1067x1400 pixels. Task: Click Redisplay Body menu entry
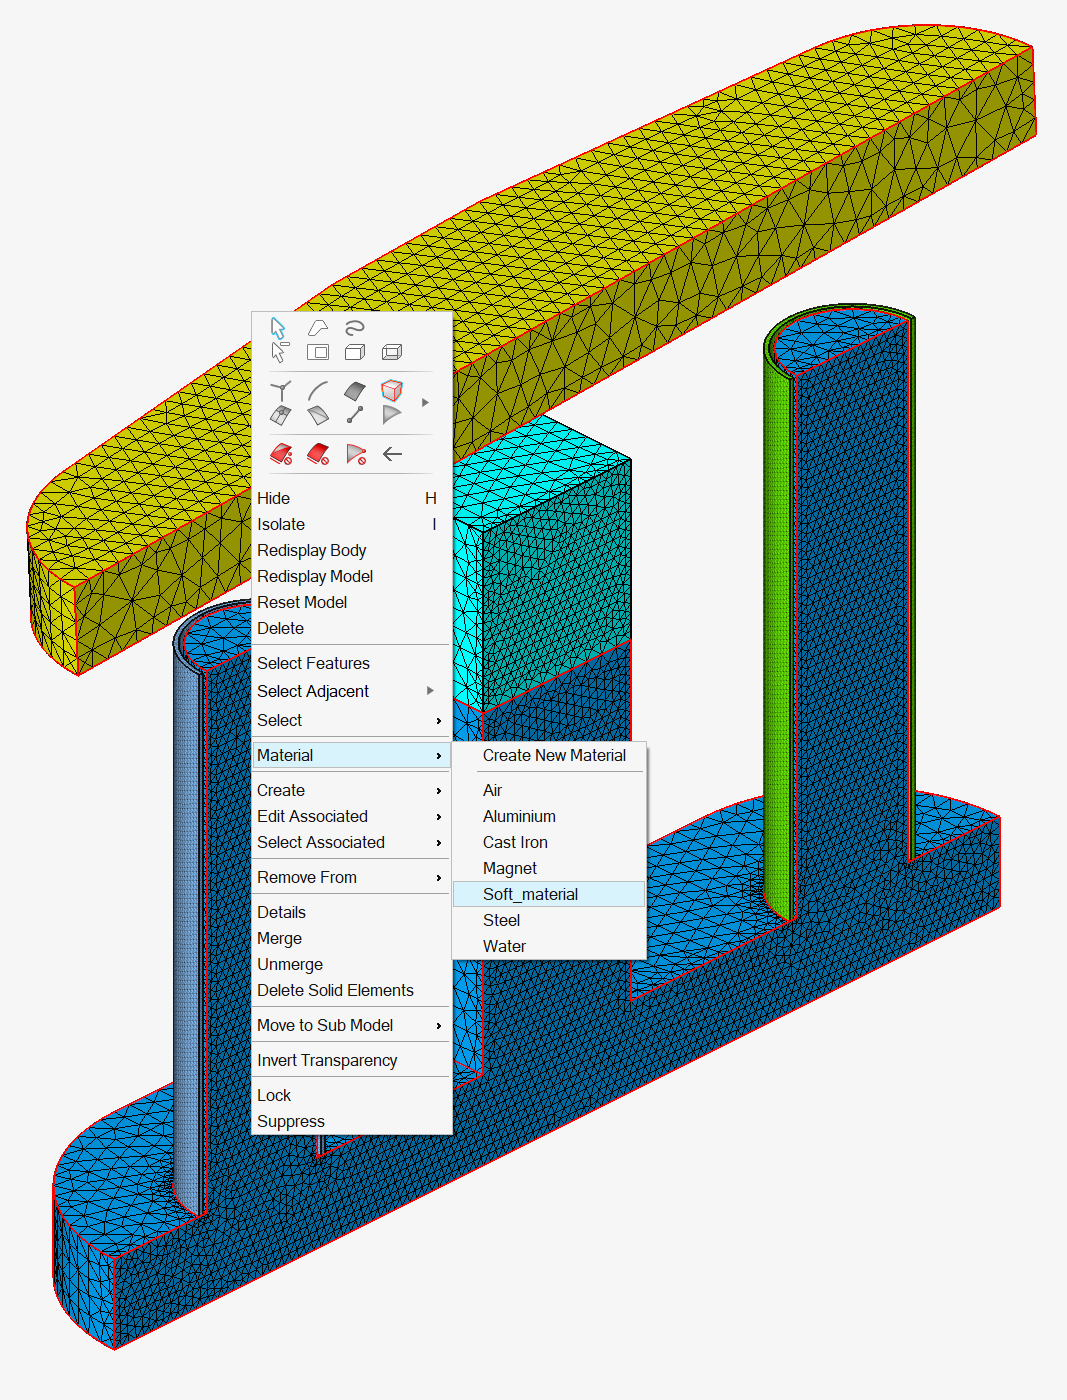(352, 550)
